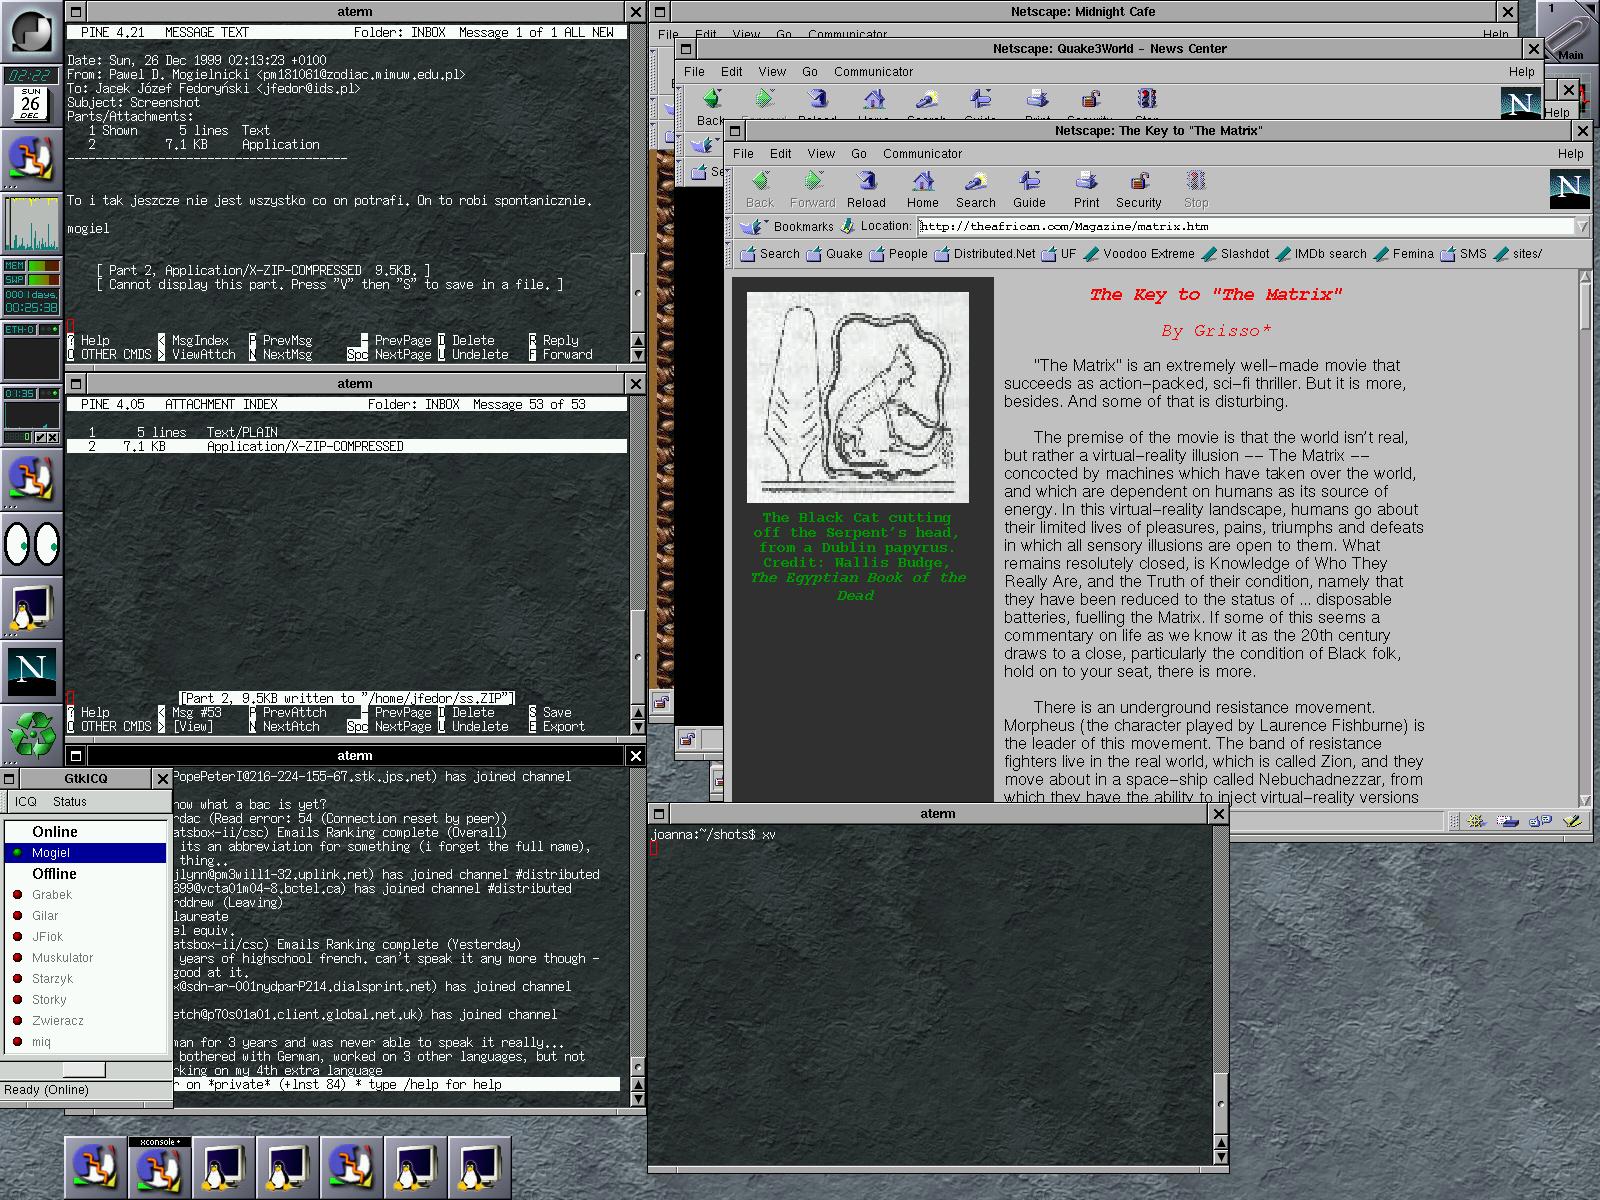Open Navigator from the Netscape component bar
Image resolution: width=1600 pixels, height=1200 pixels.
(1476, 821)
